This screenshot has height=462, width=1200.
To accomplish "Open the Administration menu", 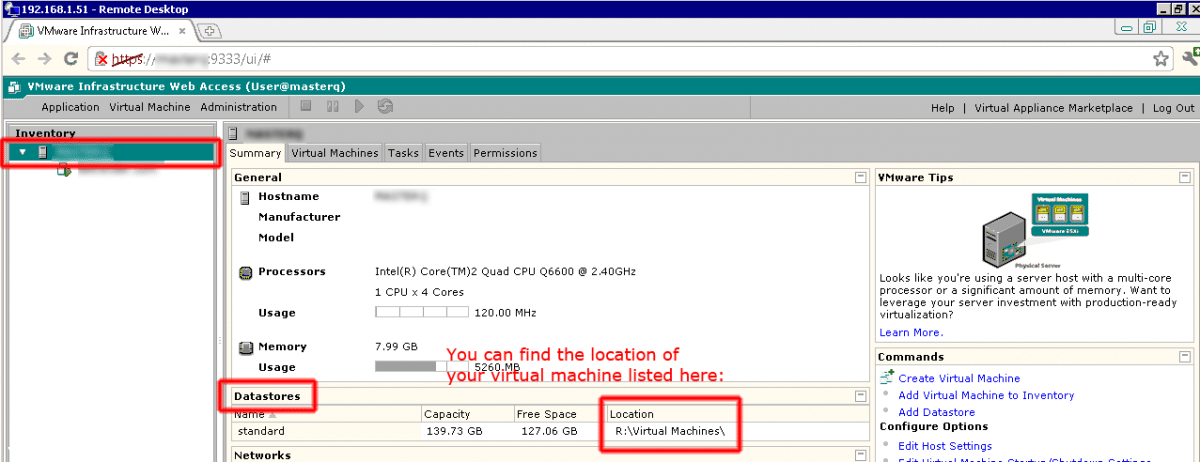I will [239, 107].
